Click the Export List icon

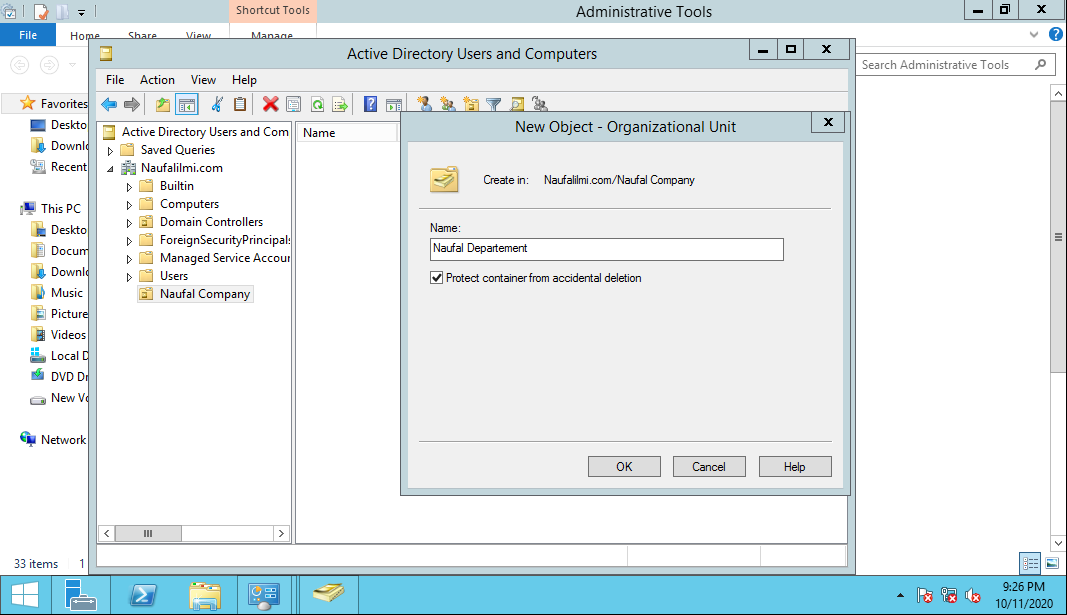340,104
